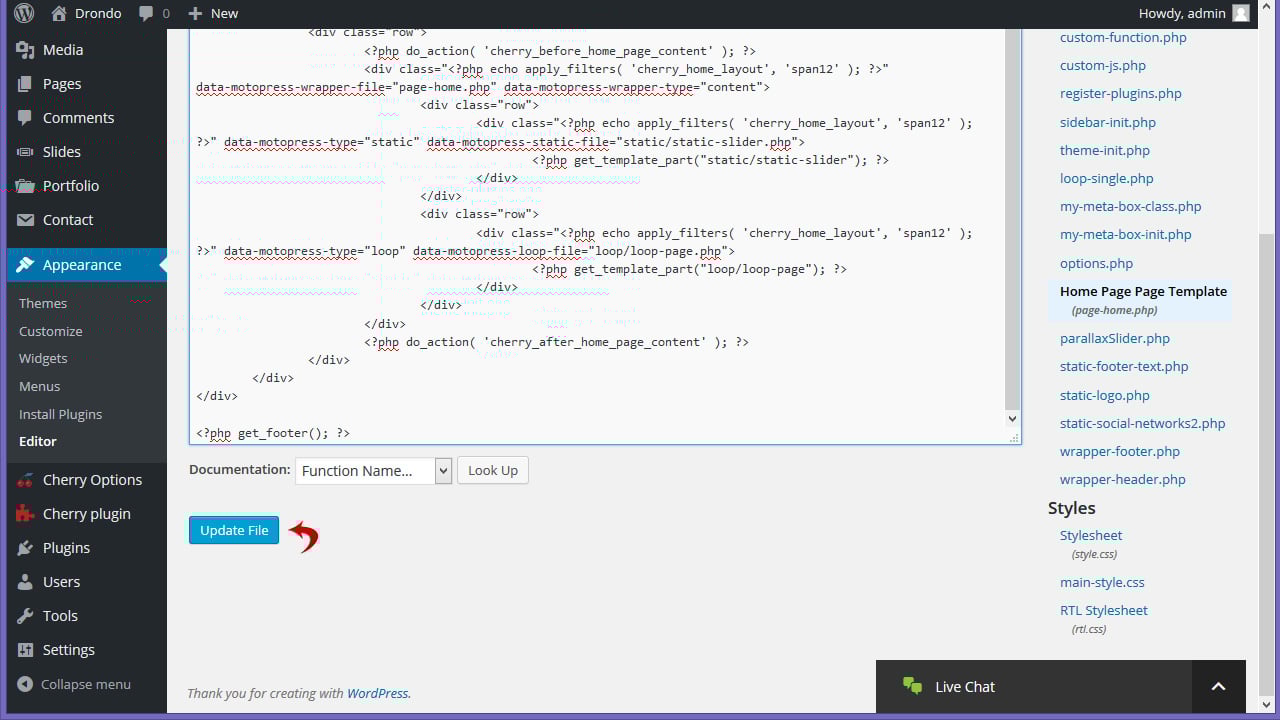Open register-plugins.php file
This screenshot has height=720, width=1280.
(x=1121, y=93)
